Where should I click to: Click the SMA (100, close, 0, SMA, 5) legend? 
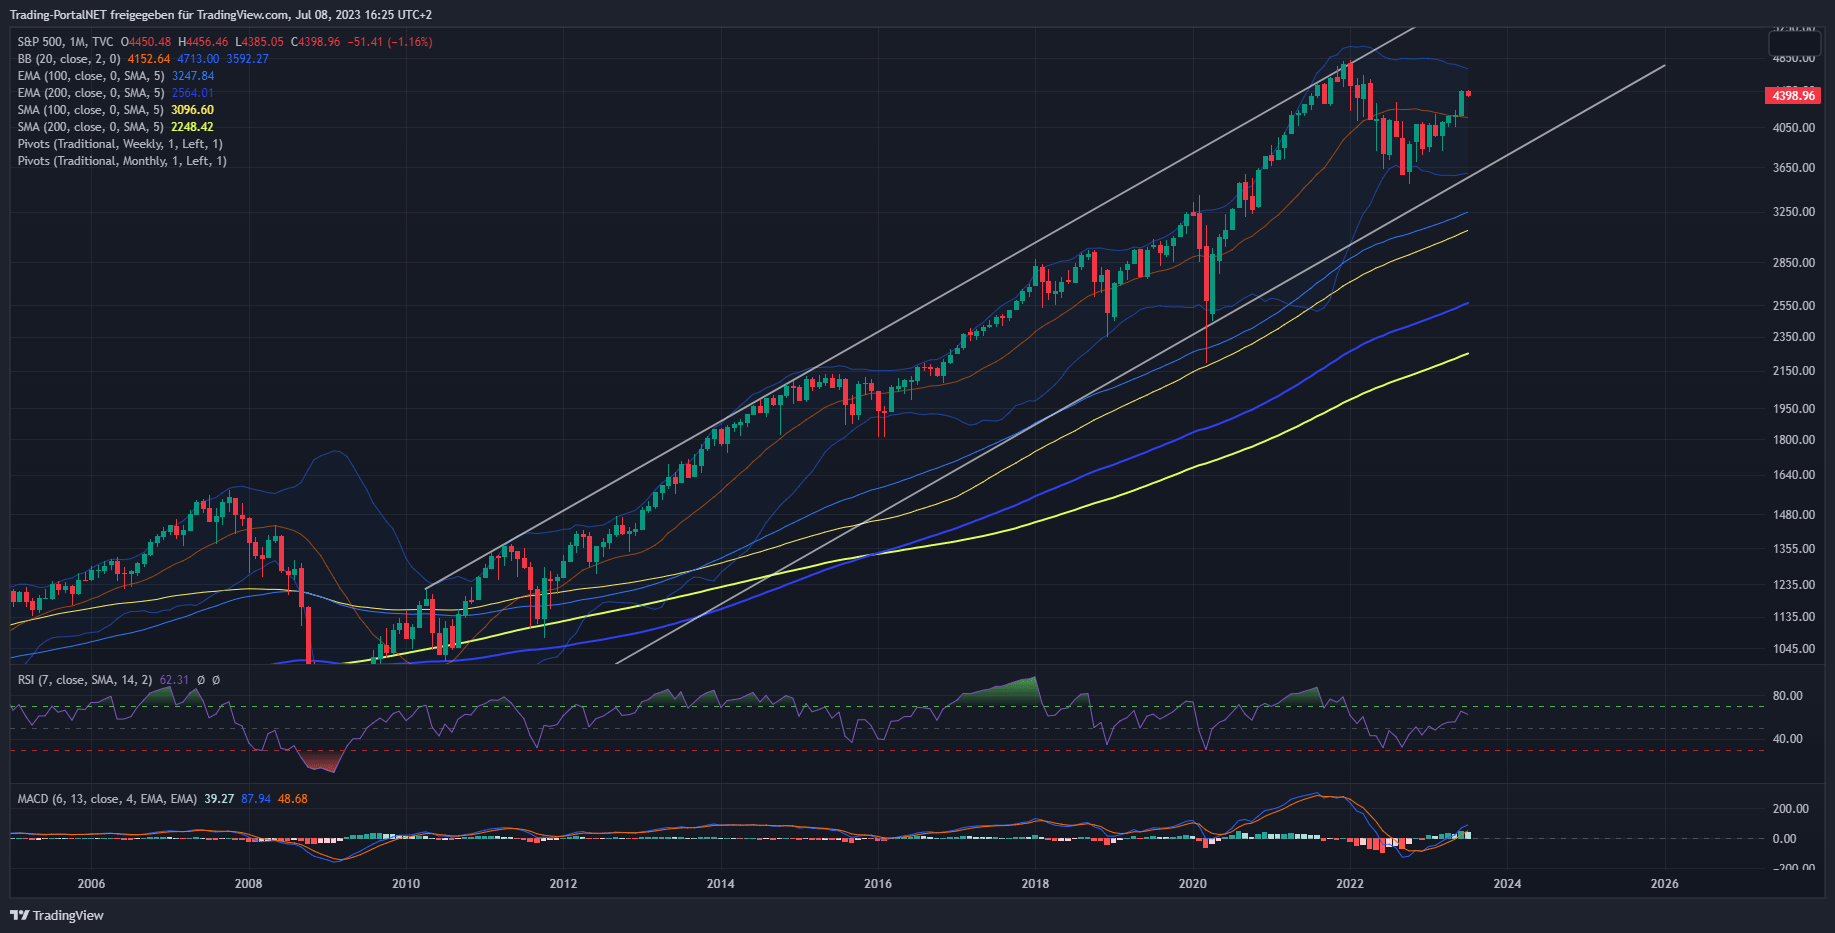pos(91,110)
